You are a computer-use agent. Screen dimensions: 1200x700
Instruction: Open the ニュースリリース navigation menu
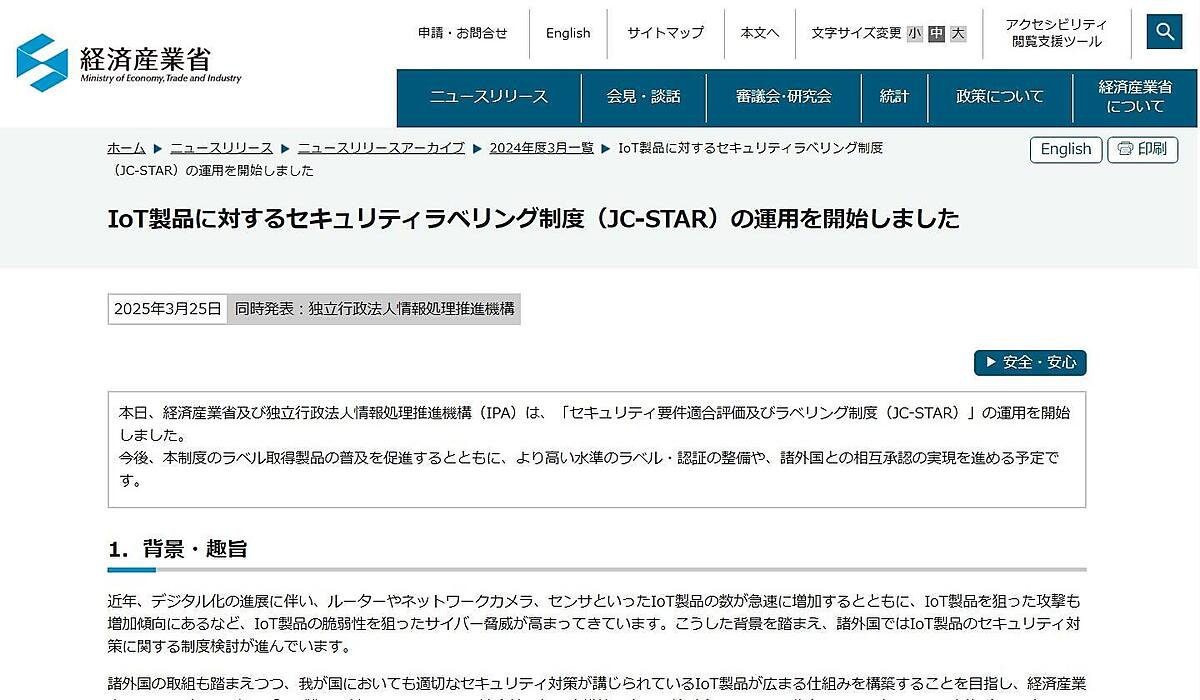click(x=489, y=97)
